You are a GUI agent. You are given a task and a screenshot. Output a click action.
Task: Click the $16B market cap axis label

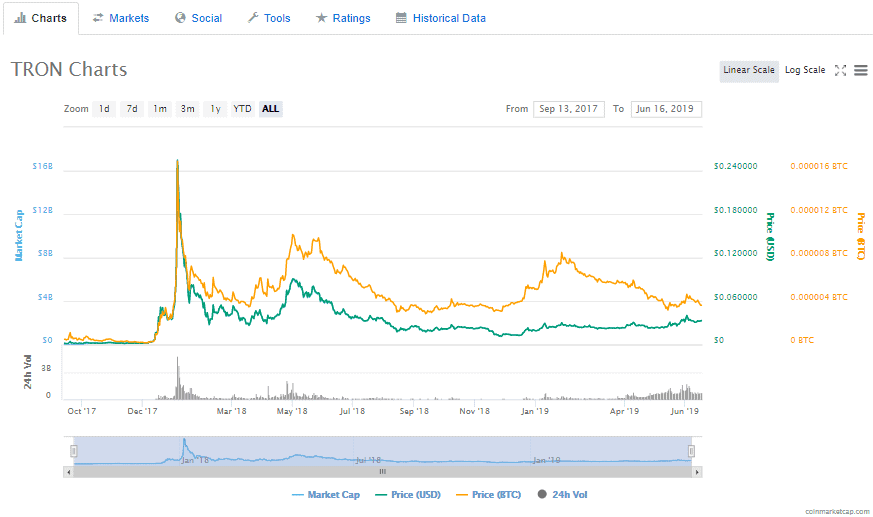coord(42,166)
